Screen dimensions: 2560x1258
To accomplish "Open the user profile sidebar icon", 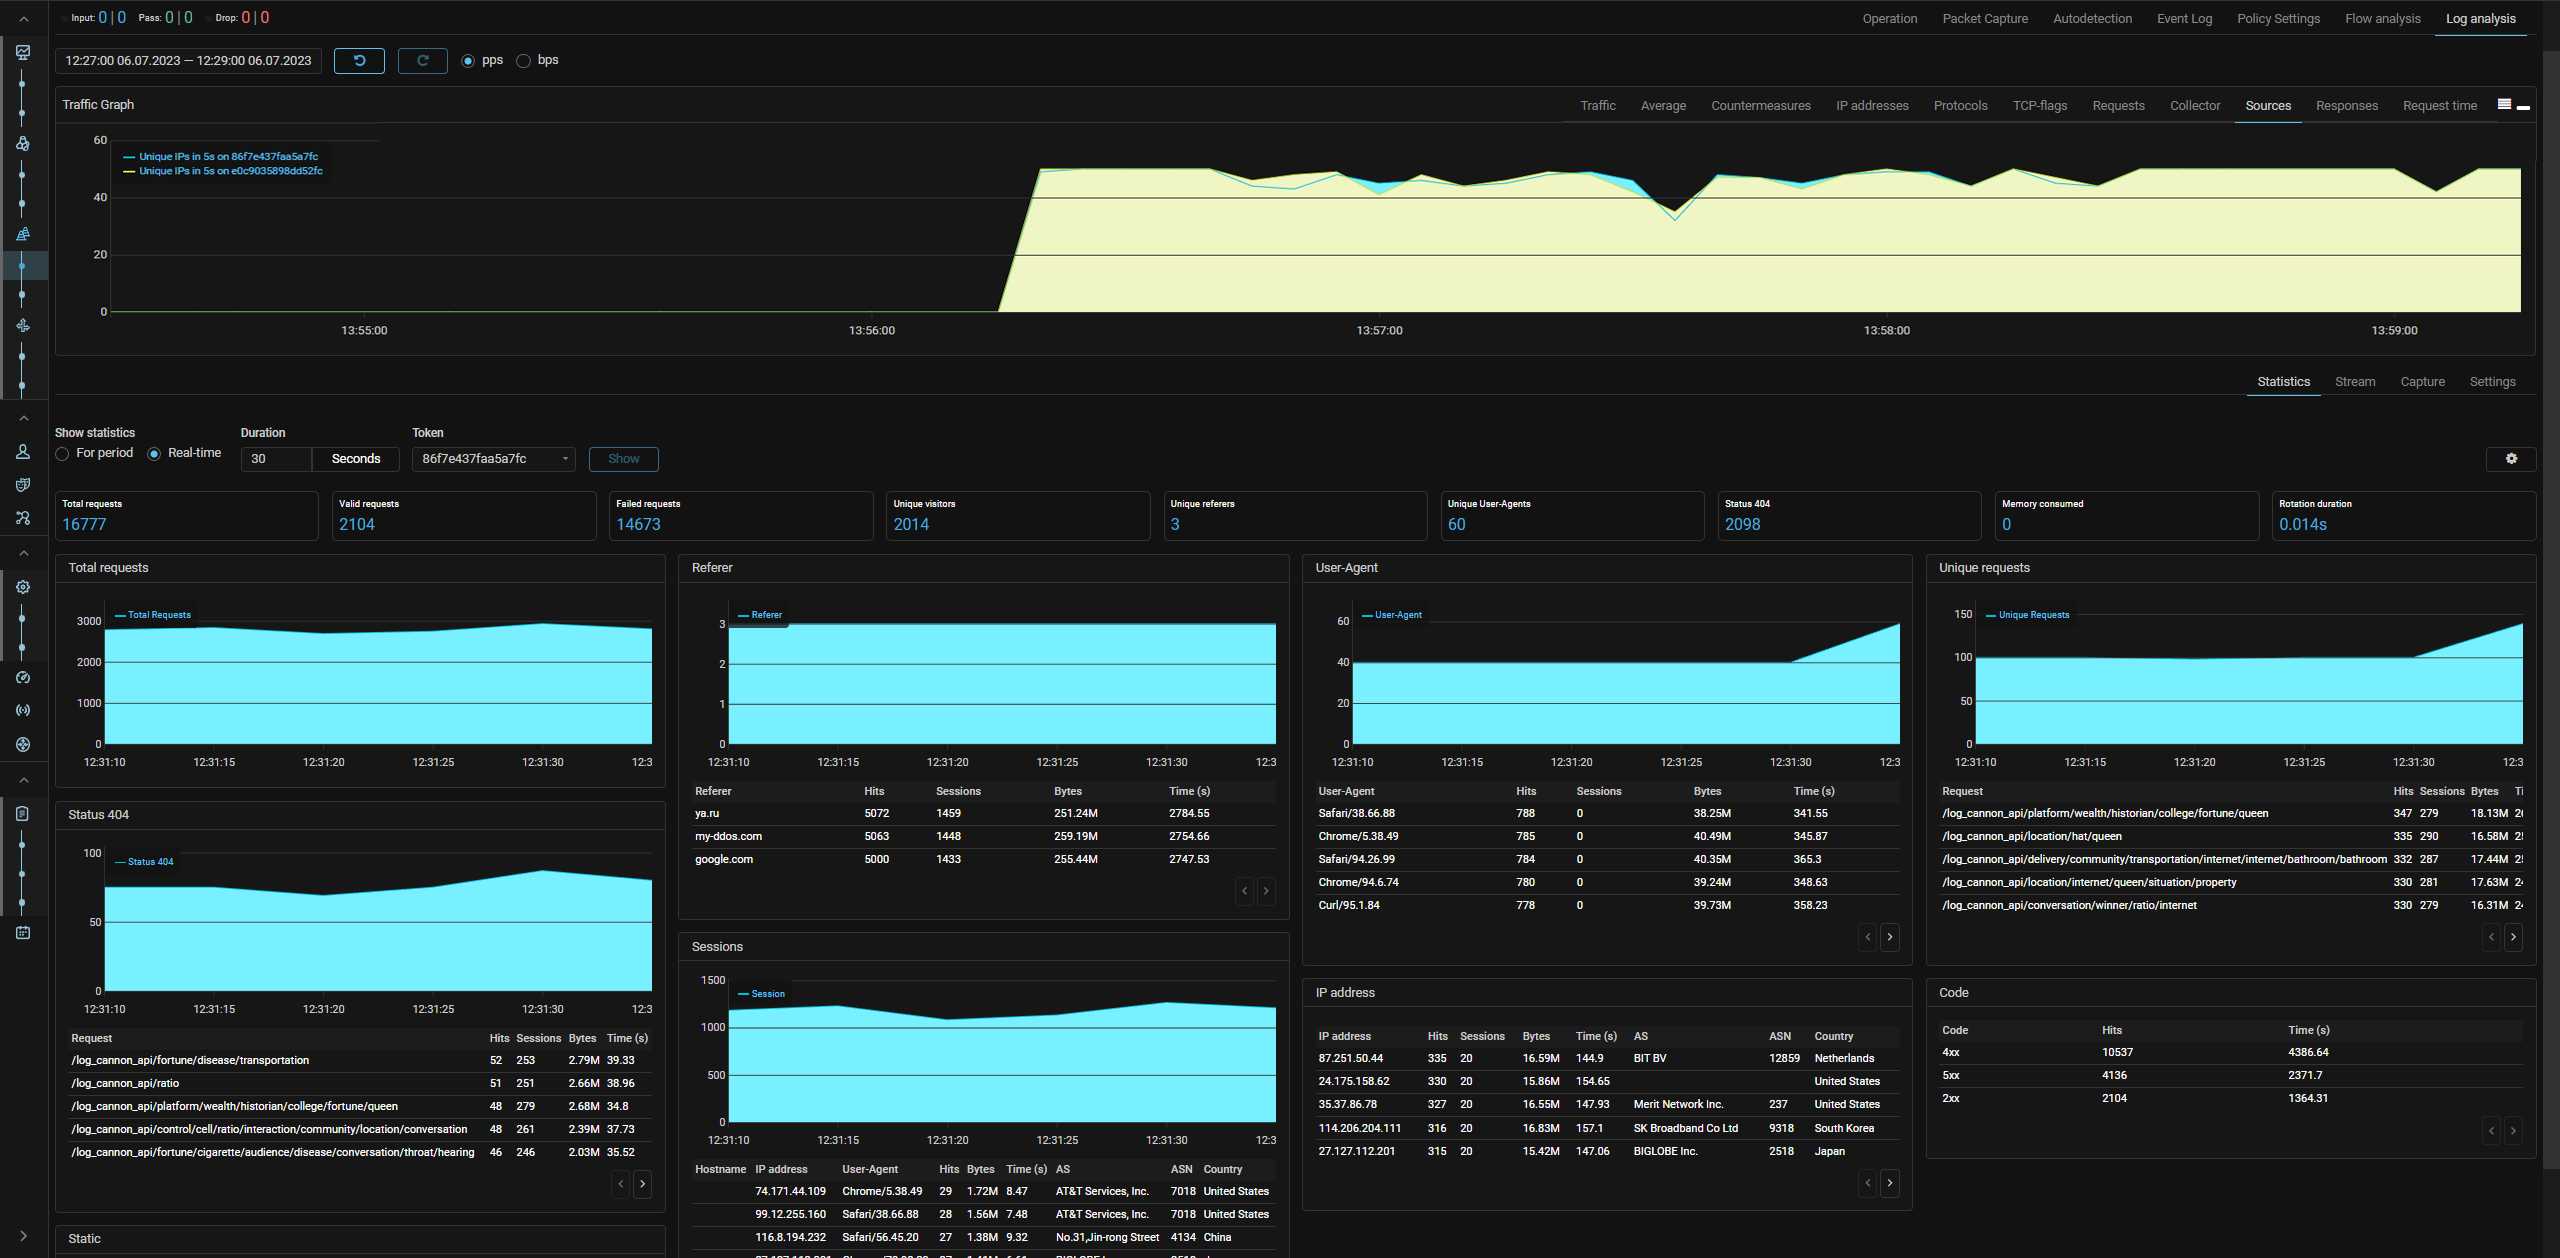I will tap(23, 452).
